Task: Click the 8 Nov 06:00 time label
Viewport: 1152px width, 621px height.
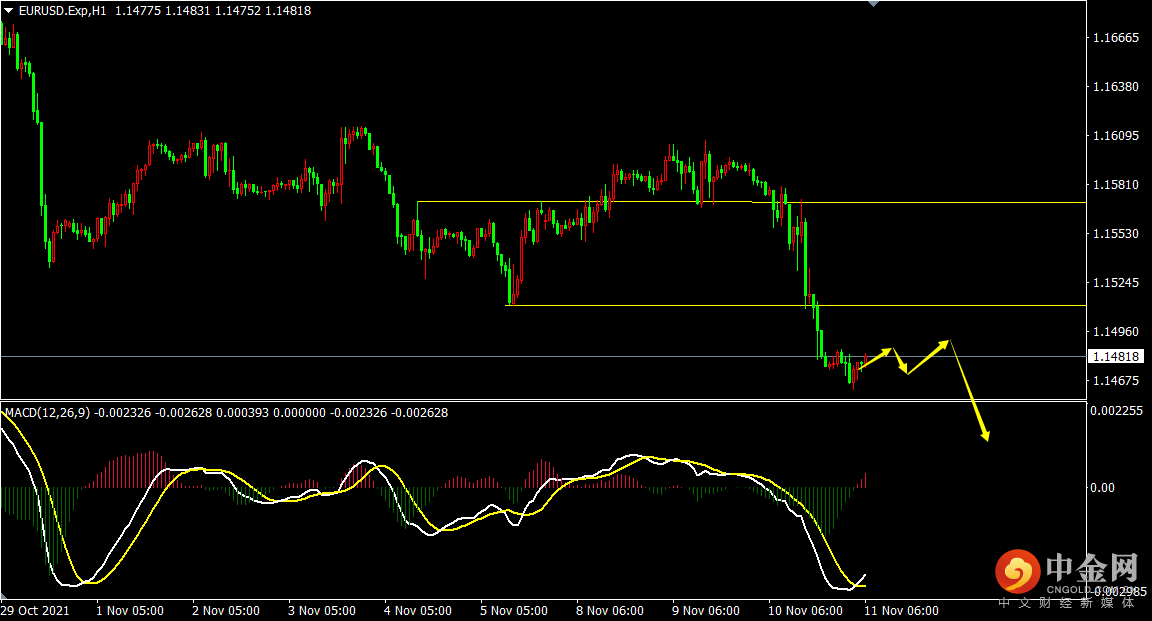Action: click(610, 611)
